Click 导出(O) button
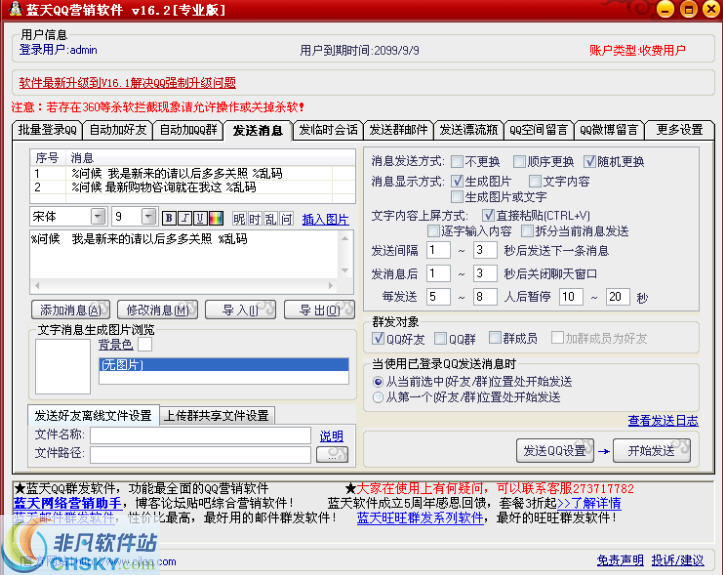Screen dimensions: 723x575 [320, 310]
